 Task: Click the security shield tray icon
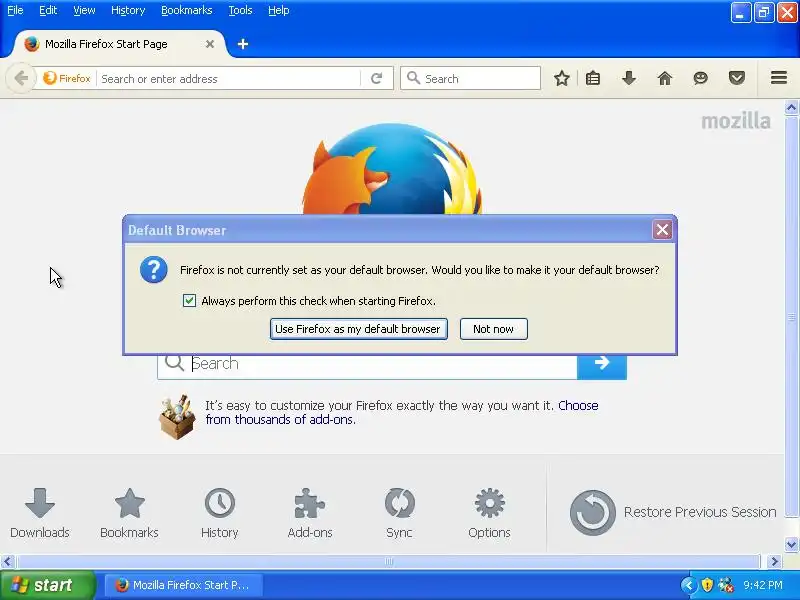pos(707,585)
